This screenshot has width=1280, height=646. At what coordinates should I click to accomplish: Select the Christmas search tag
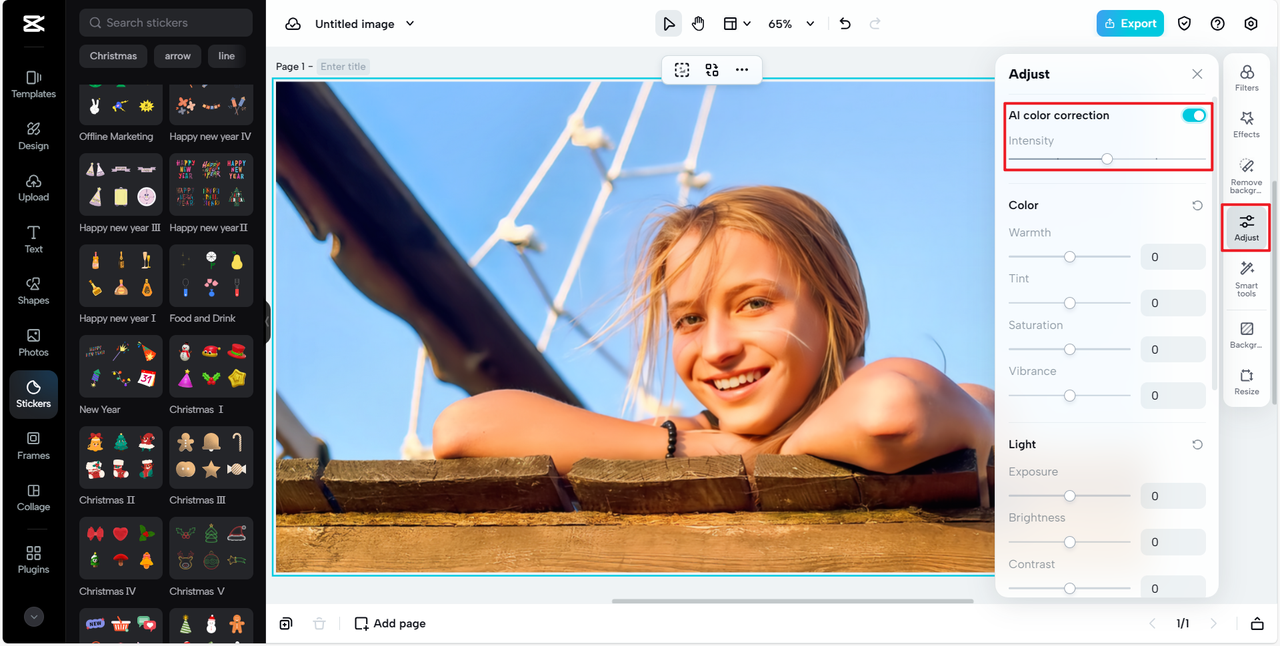click(x=113, y=56)
